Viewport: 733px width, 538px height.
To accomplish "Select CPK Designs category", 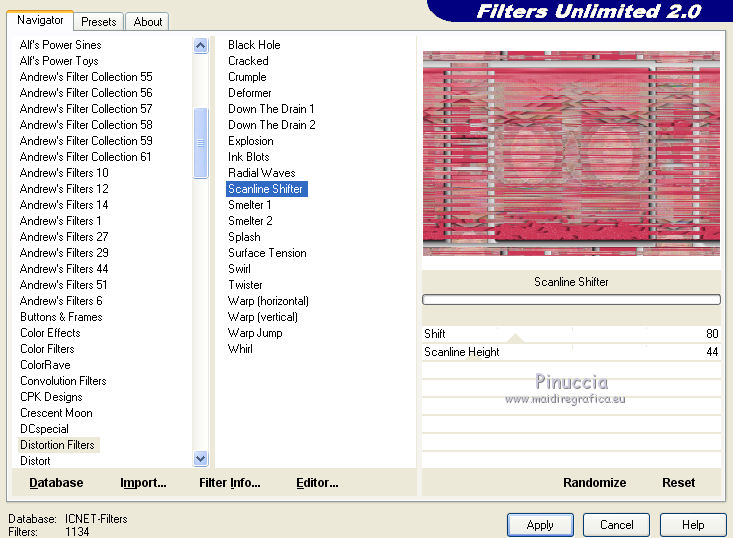I will point(51,397).
